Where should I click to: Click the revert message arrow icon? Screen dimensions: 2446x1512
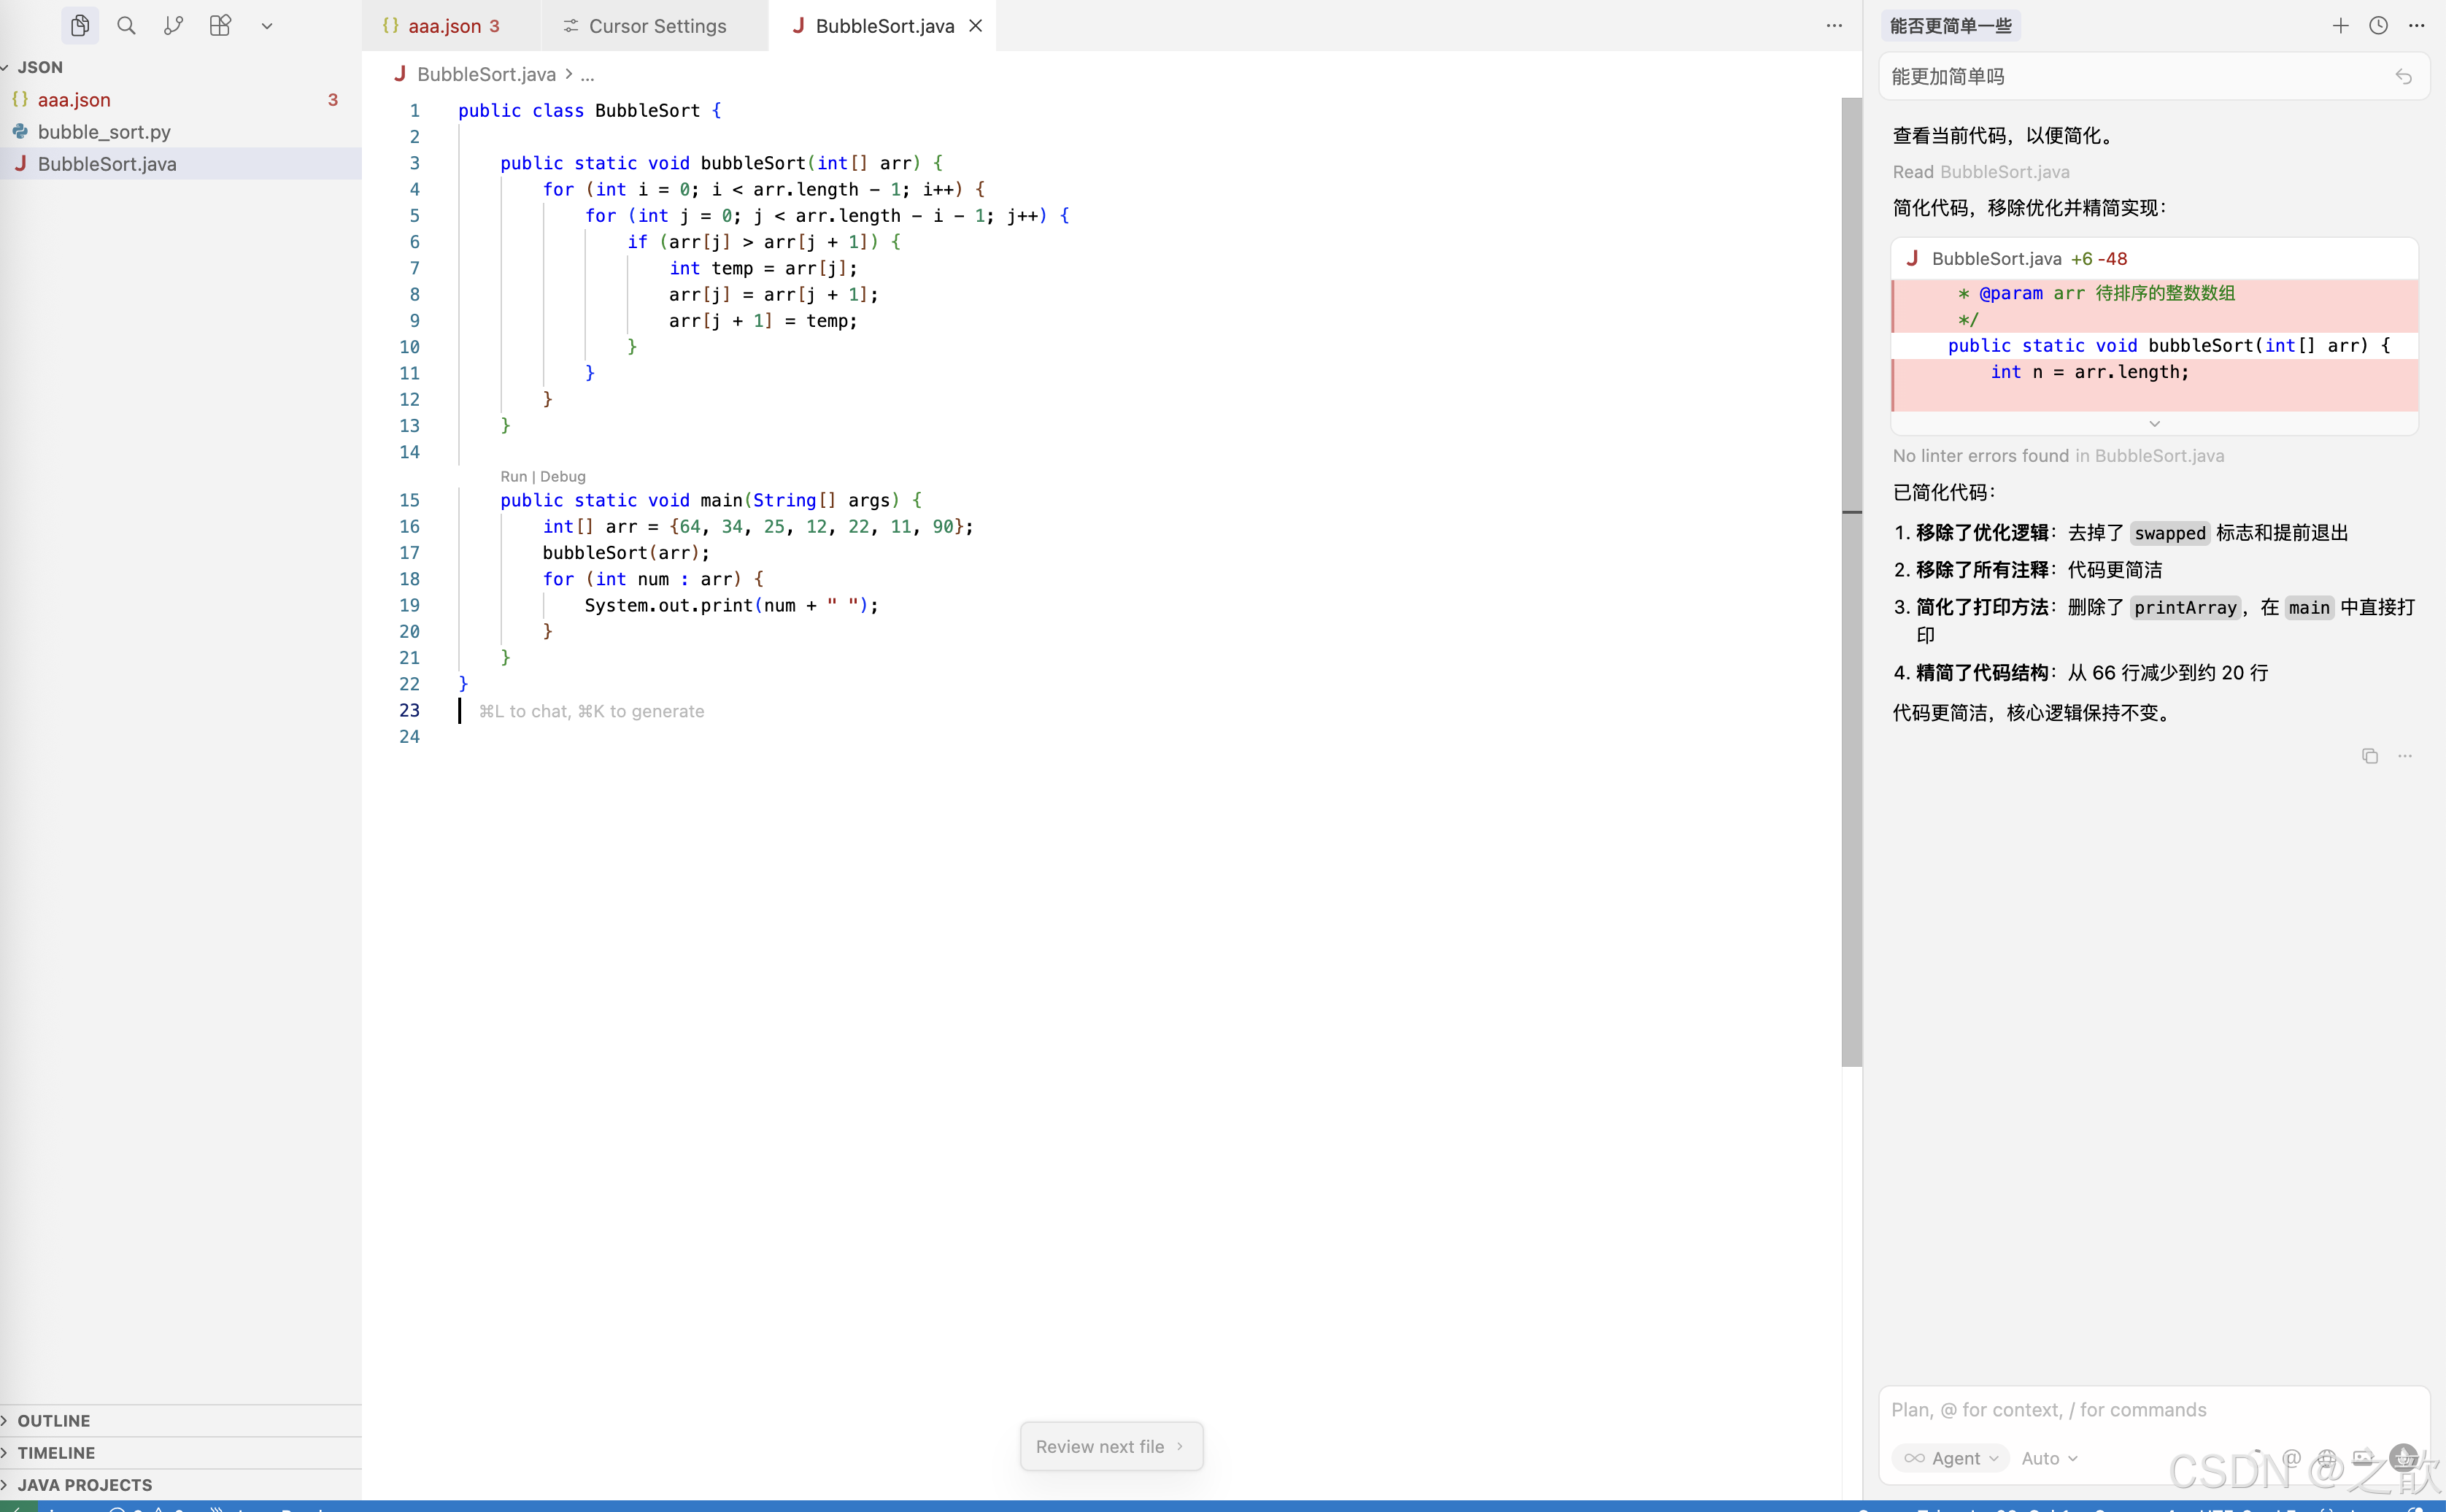click(x=2403, y=77)
